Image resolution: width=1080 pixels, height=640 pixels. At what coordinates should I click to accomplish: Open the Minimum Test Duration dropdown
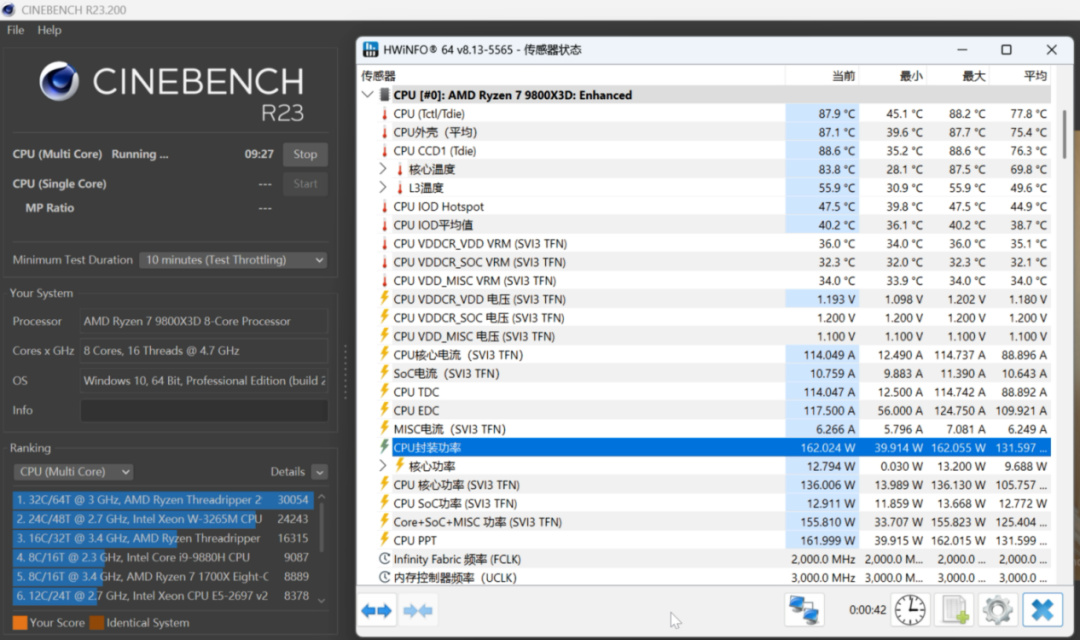tap(233, 260)
